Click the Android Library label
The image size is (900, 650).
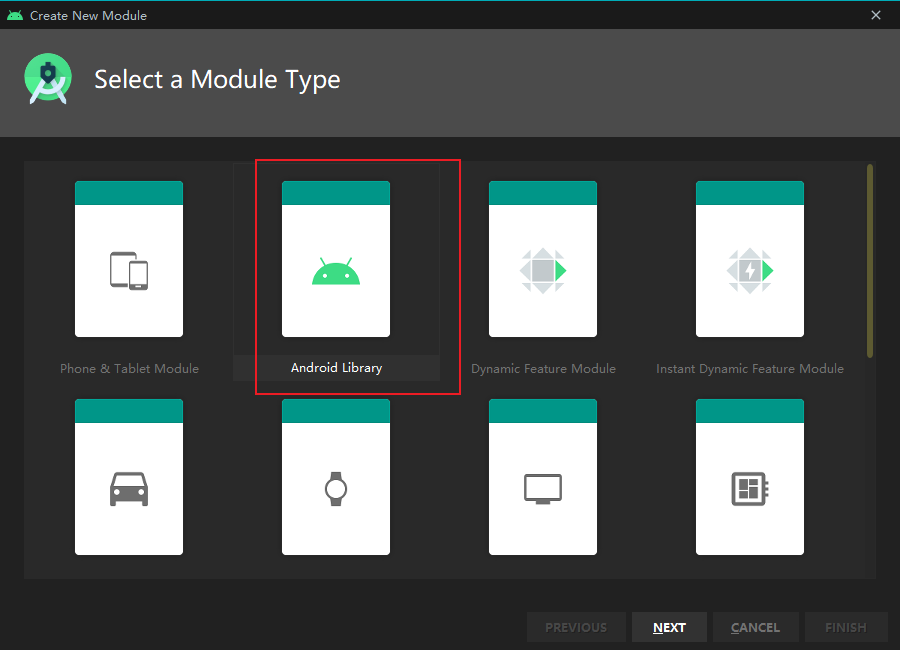tap(336, 368)
